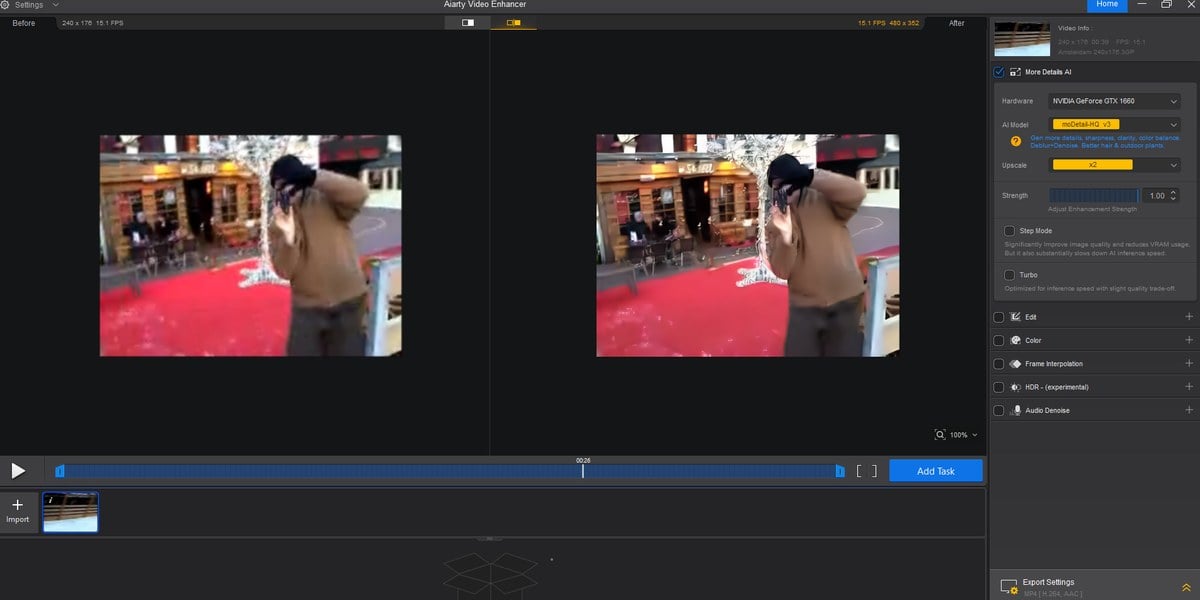Open the Settings gear menu

tap(5, 5)
